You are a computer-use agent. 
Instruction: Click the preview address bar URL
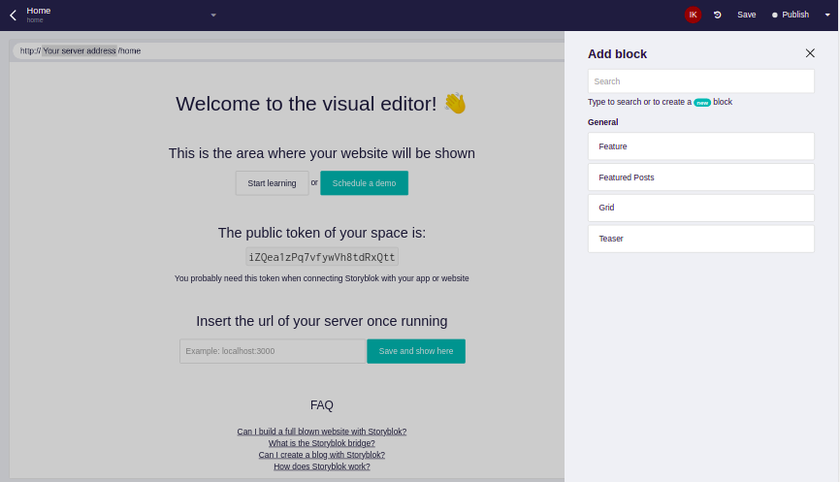[x=80, y=51]
